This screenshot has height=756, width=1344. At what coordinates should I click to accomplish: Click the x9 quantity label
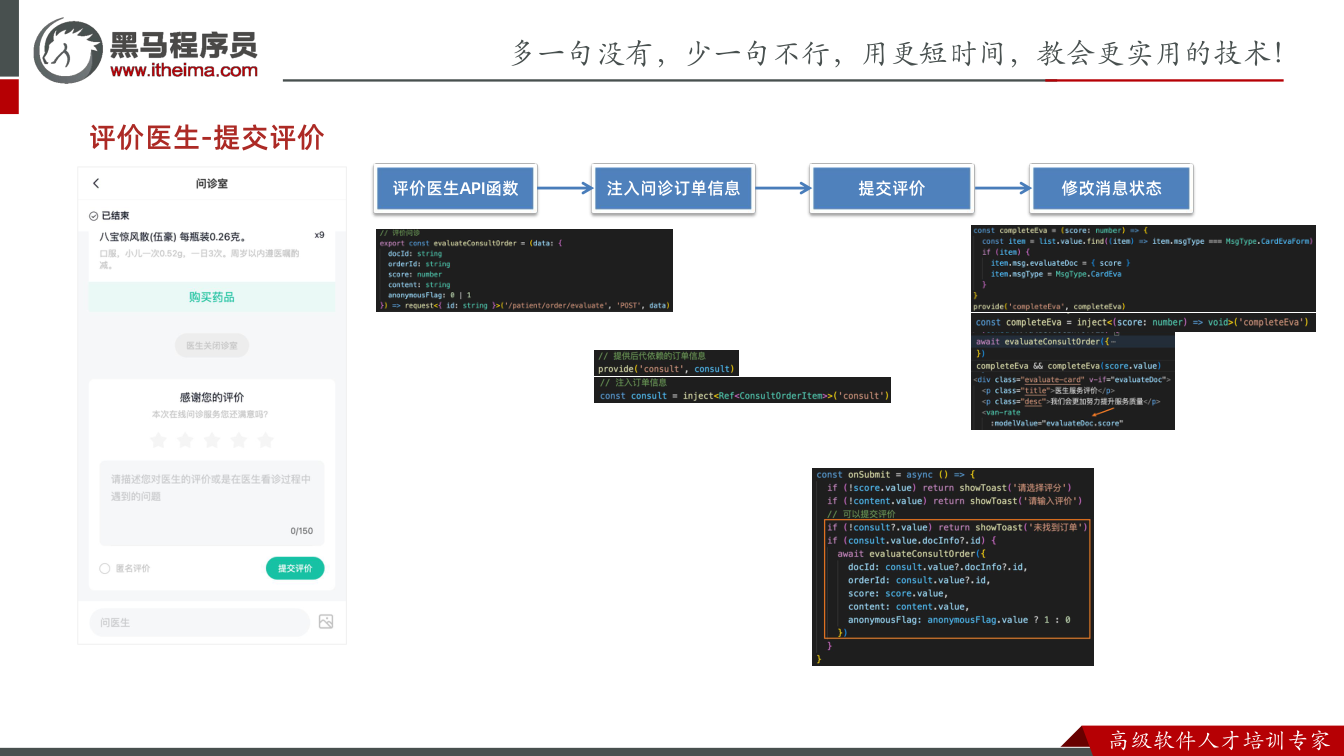click(x=319, y=235)
